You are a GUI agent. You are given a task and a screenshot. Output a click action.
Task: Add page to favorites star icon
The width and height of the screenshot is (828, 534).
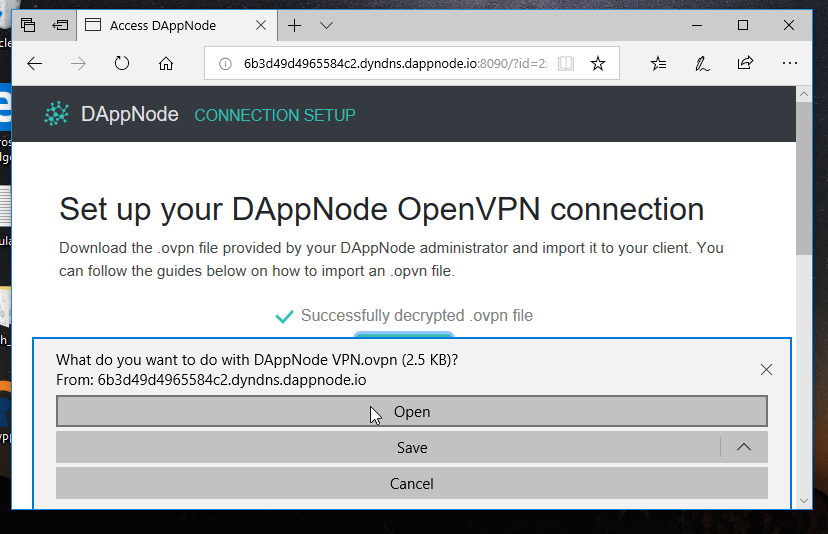coord(598,64)
